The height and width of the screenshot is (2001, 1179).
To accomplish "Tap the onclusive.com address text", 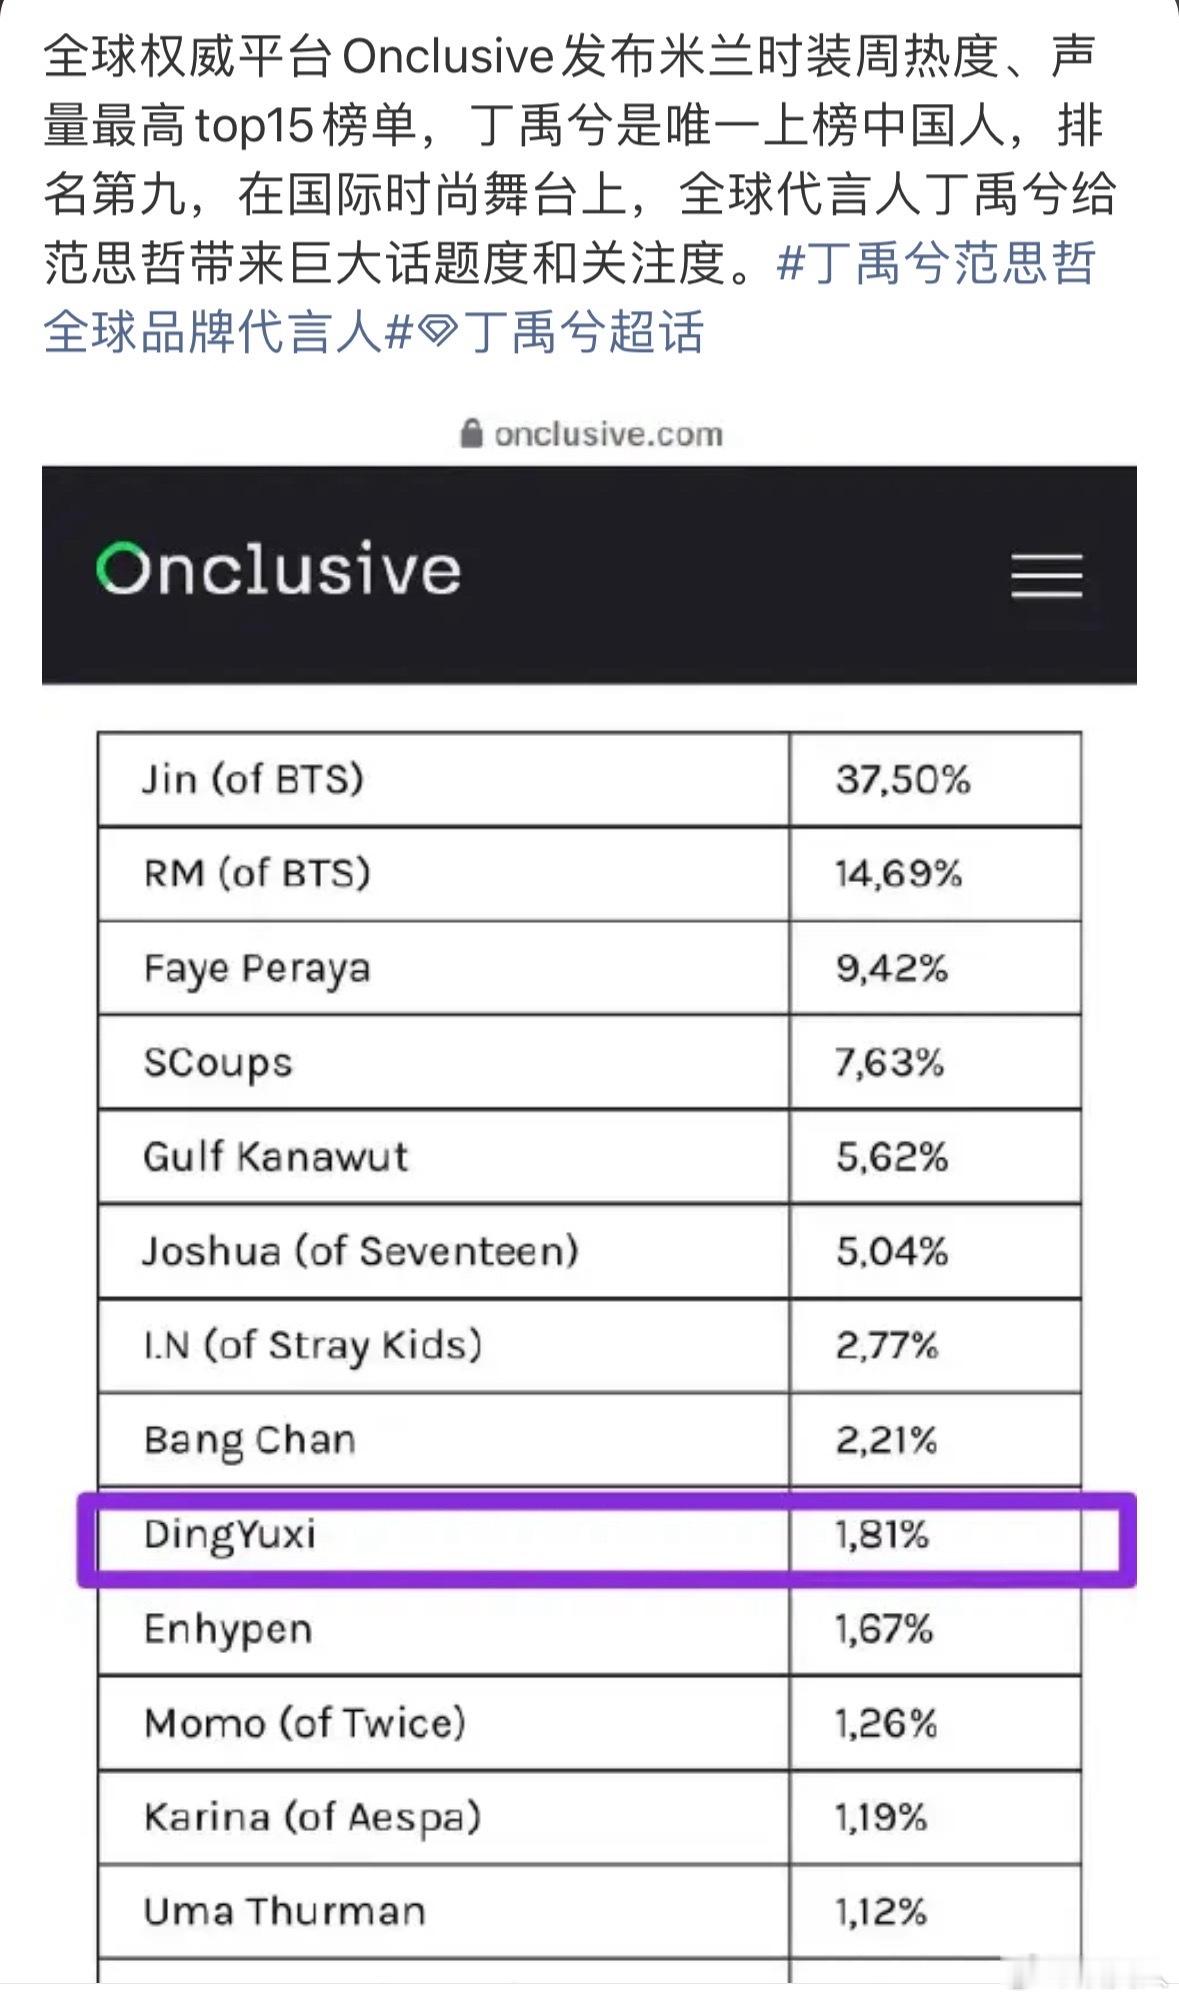I will tap(608, 434).
